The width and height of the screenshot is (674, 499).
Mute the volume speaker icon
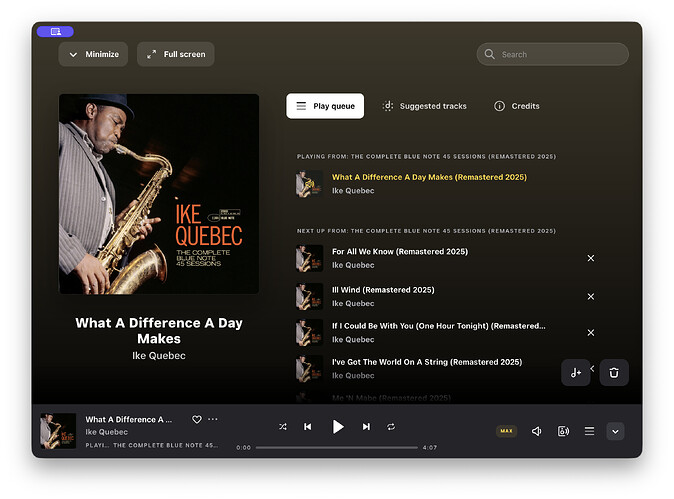pyautogui.click(x=536, y=431)
